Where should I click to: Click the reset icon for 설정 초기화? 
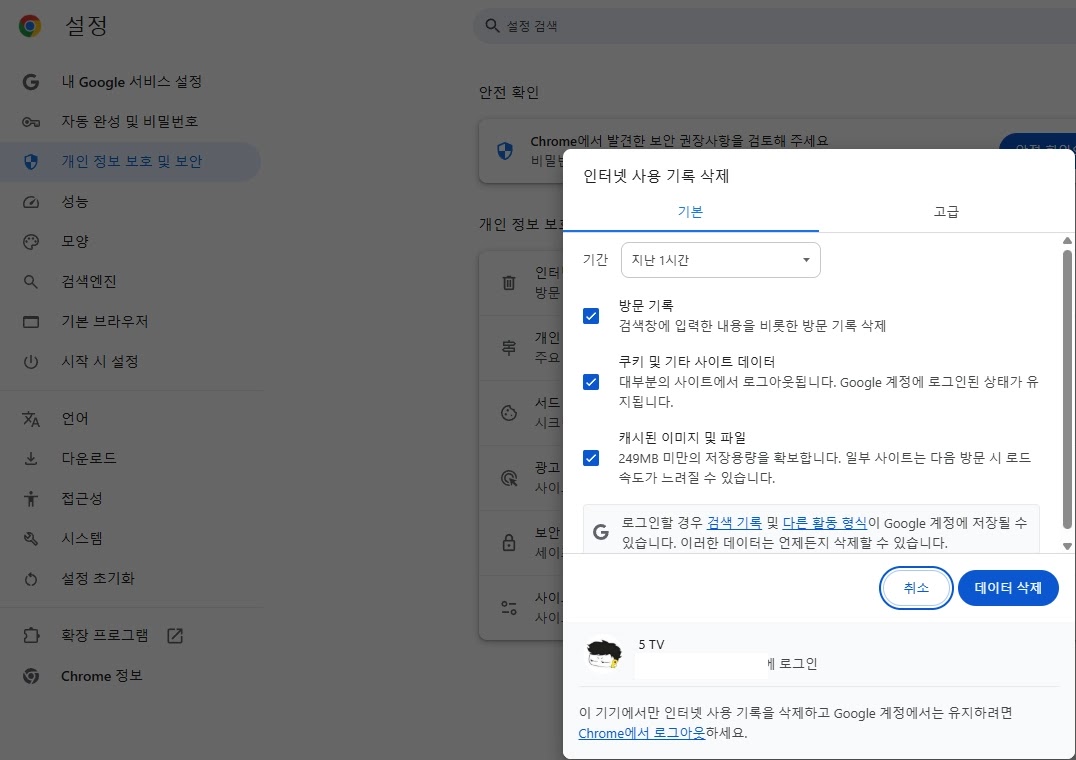(31, 579)
